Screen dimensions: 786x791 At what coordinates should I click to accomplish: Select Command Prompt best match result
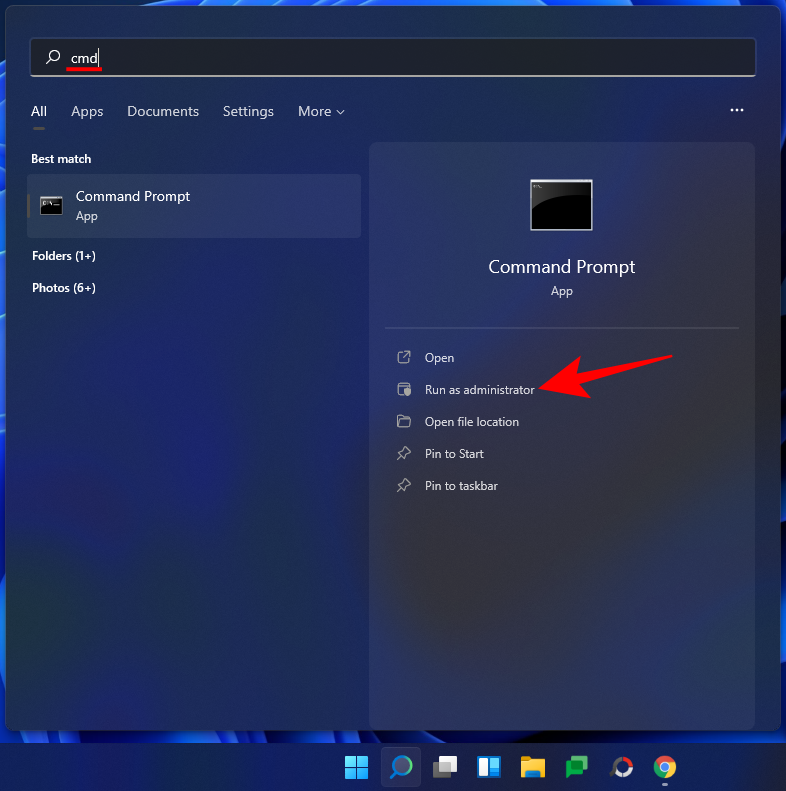pyautogui.click(x=194, y=206)
